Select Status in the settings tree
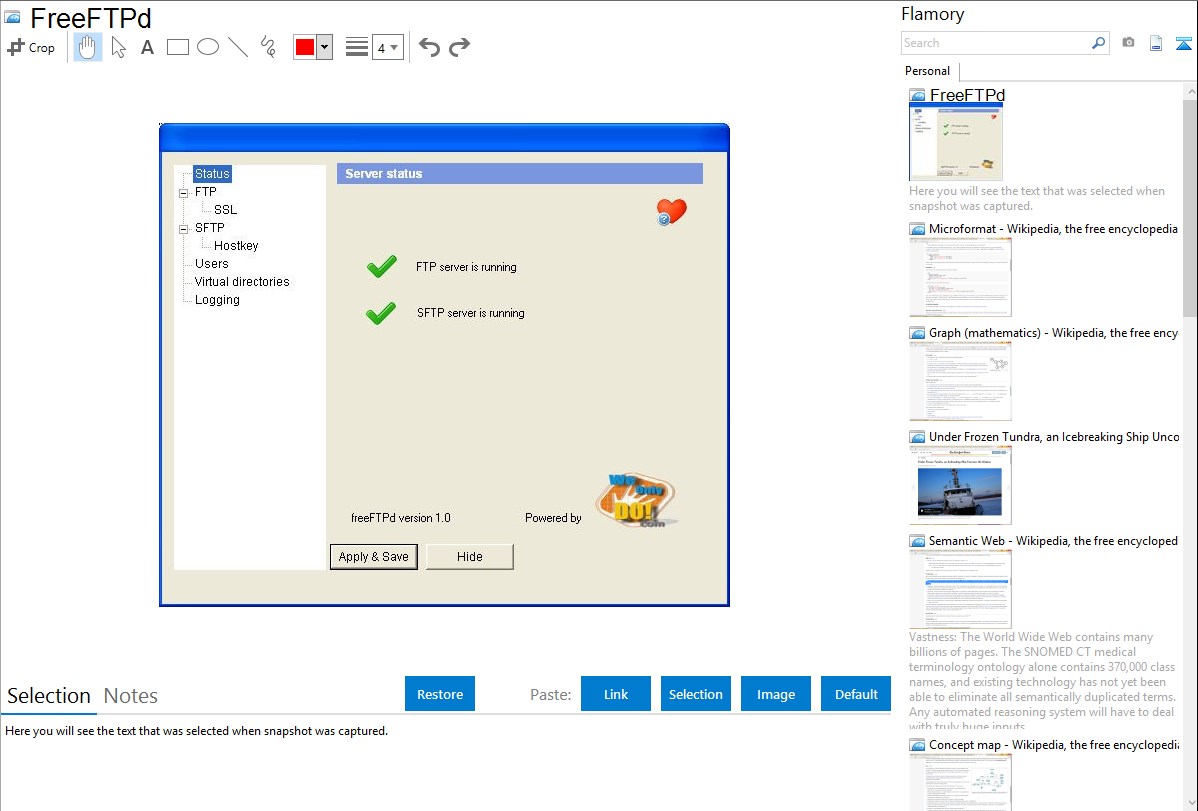The width and height of the screenshot is (1198, 811). pyautogui.click(x=212, y=174)
